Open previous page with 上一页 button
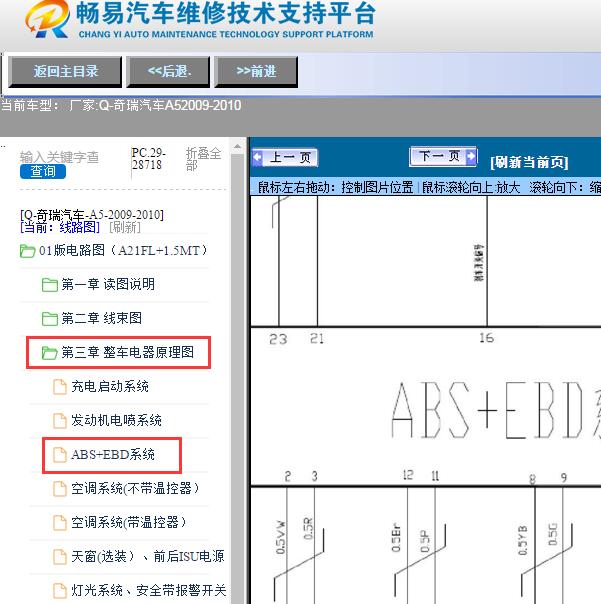This screenshot has width=601, height=604. coord(285,157)
